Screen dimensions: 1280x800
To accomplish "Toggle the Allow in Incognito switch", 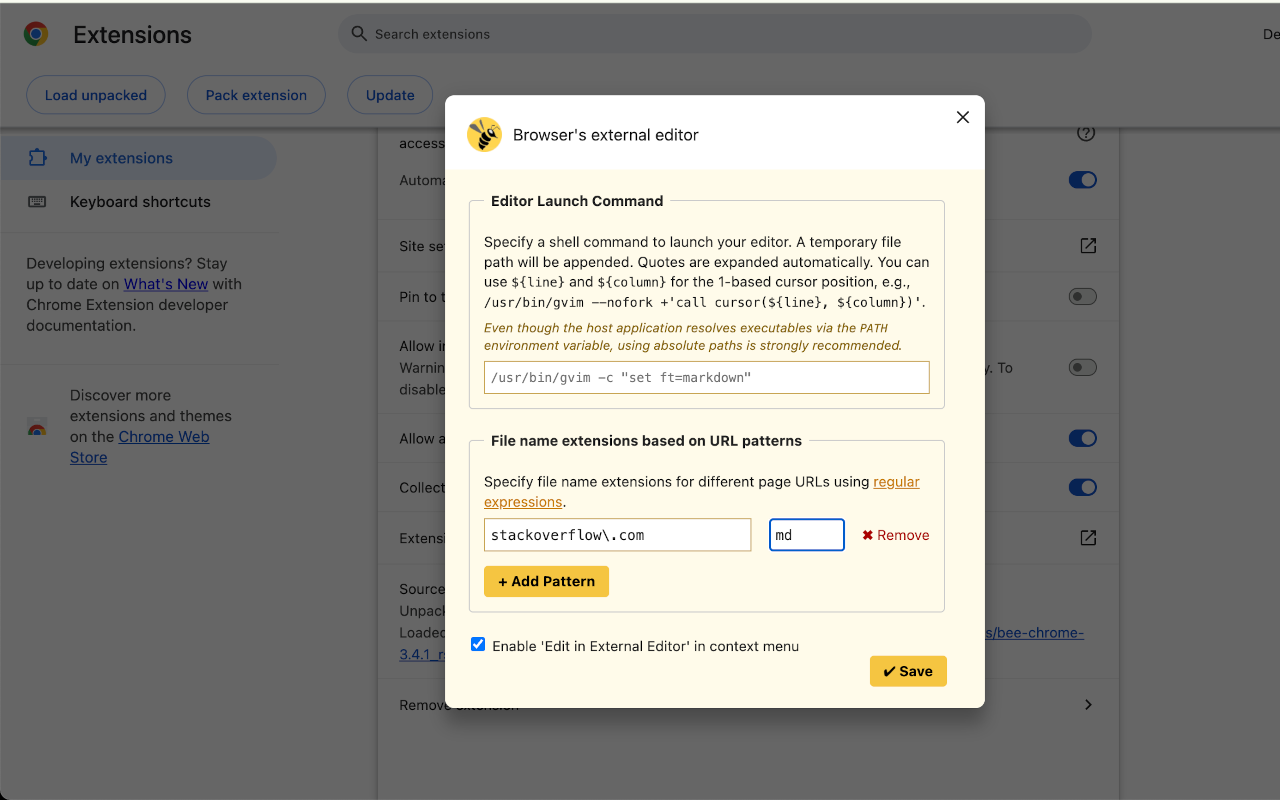I will point(1083,368).
